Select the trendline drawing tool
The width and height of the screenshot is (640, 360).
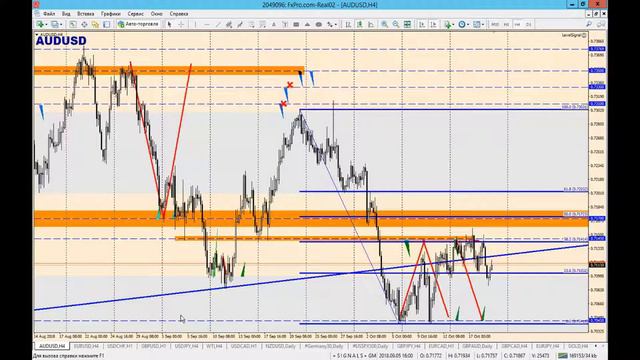218,24
